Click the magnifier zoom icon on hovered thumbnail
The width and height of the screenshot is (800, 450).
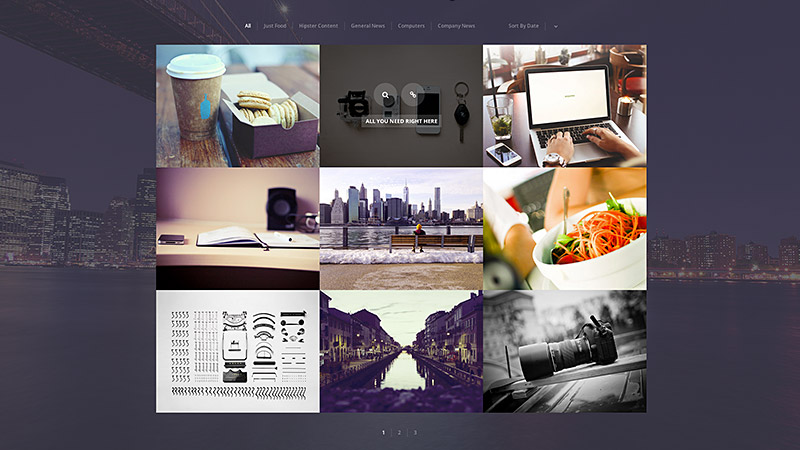click(x=387, y=96)
